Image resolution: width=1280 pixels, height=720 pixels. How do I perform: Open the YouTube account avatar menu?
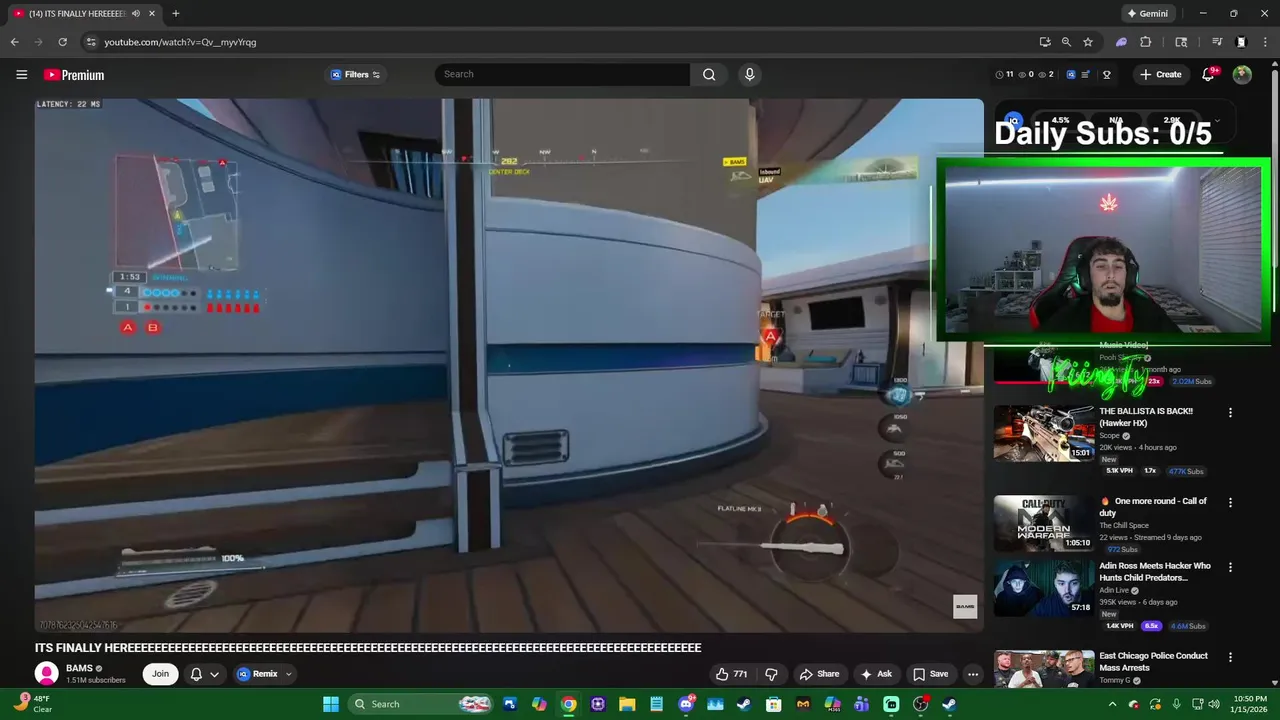pyautogui.click(x=1242, y=74)
